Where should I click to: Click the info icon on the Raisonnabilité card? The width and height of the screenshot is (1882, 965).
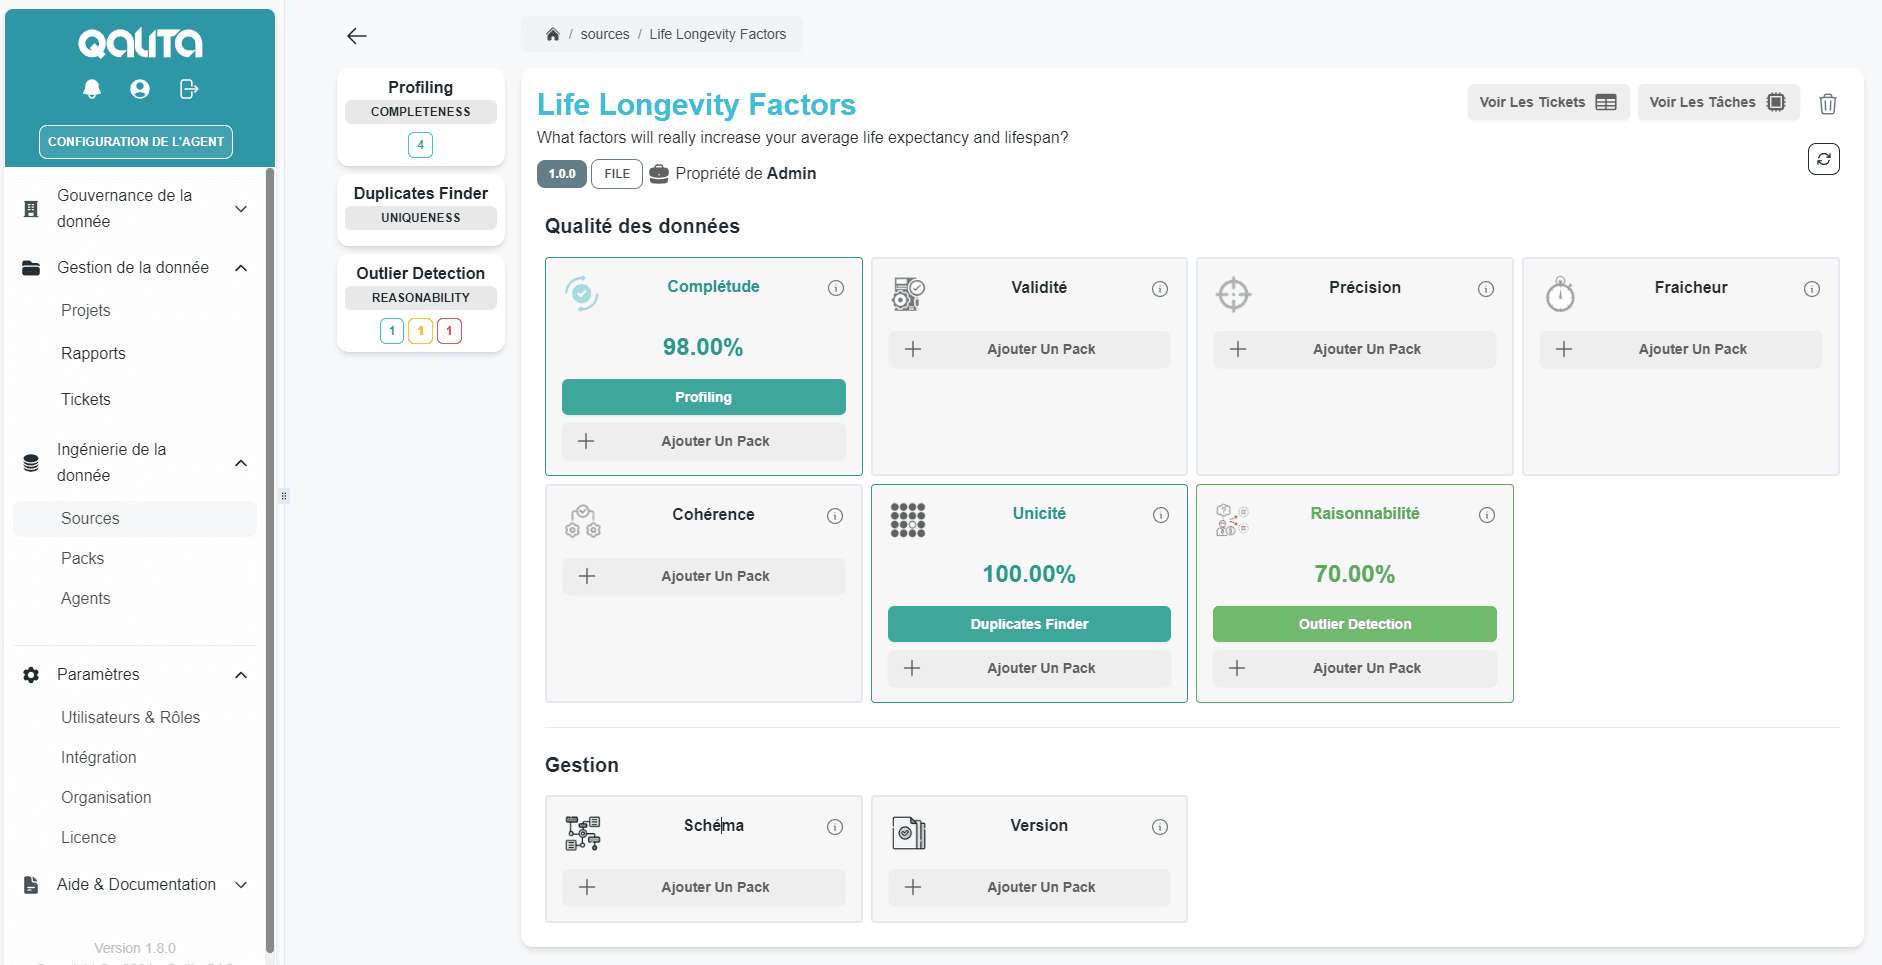click(1486, 515)
